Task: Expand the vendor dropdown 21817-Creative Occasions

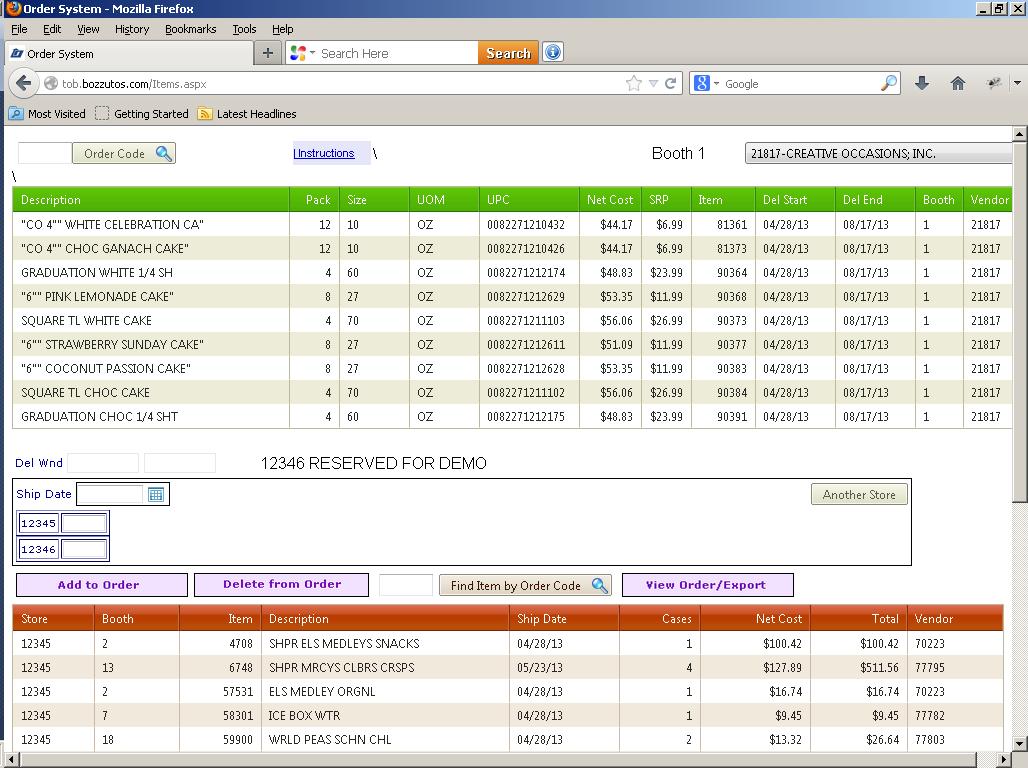Action: pos(880,153)
